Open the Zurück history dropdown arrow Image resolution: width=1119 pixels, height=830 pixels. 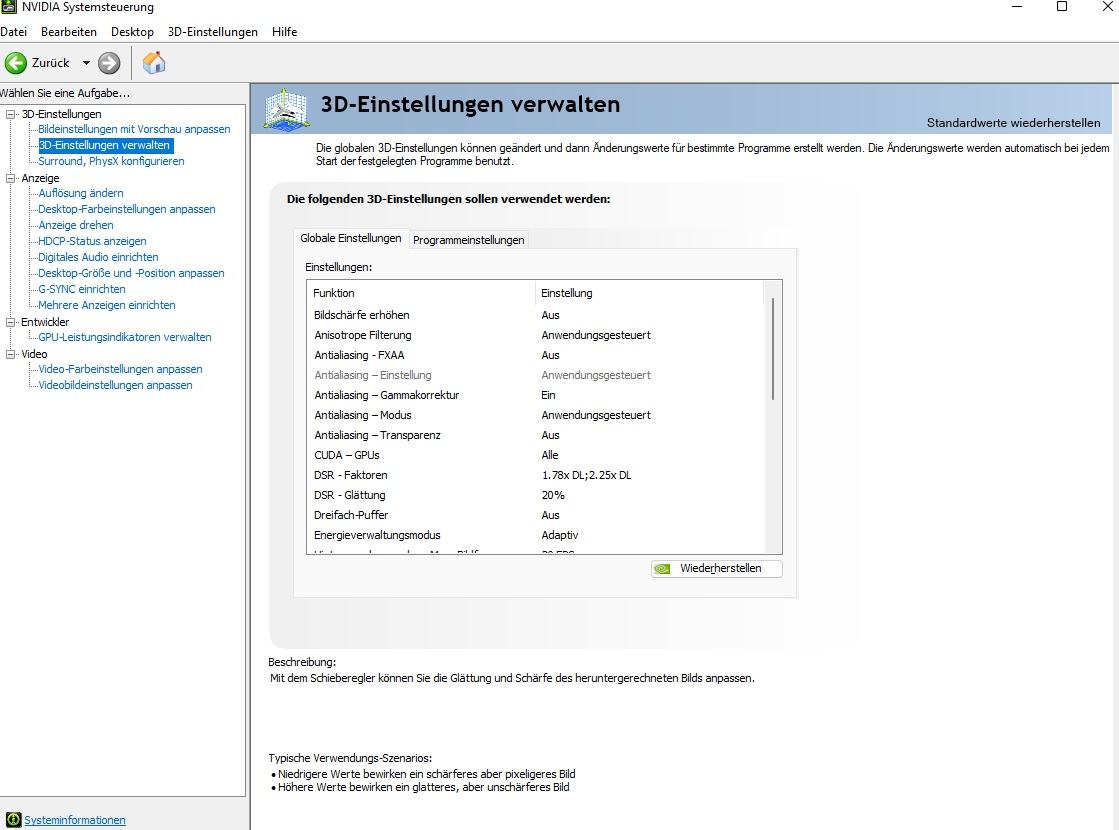pyautogui.click(x=86, y=63)
